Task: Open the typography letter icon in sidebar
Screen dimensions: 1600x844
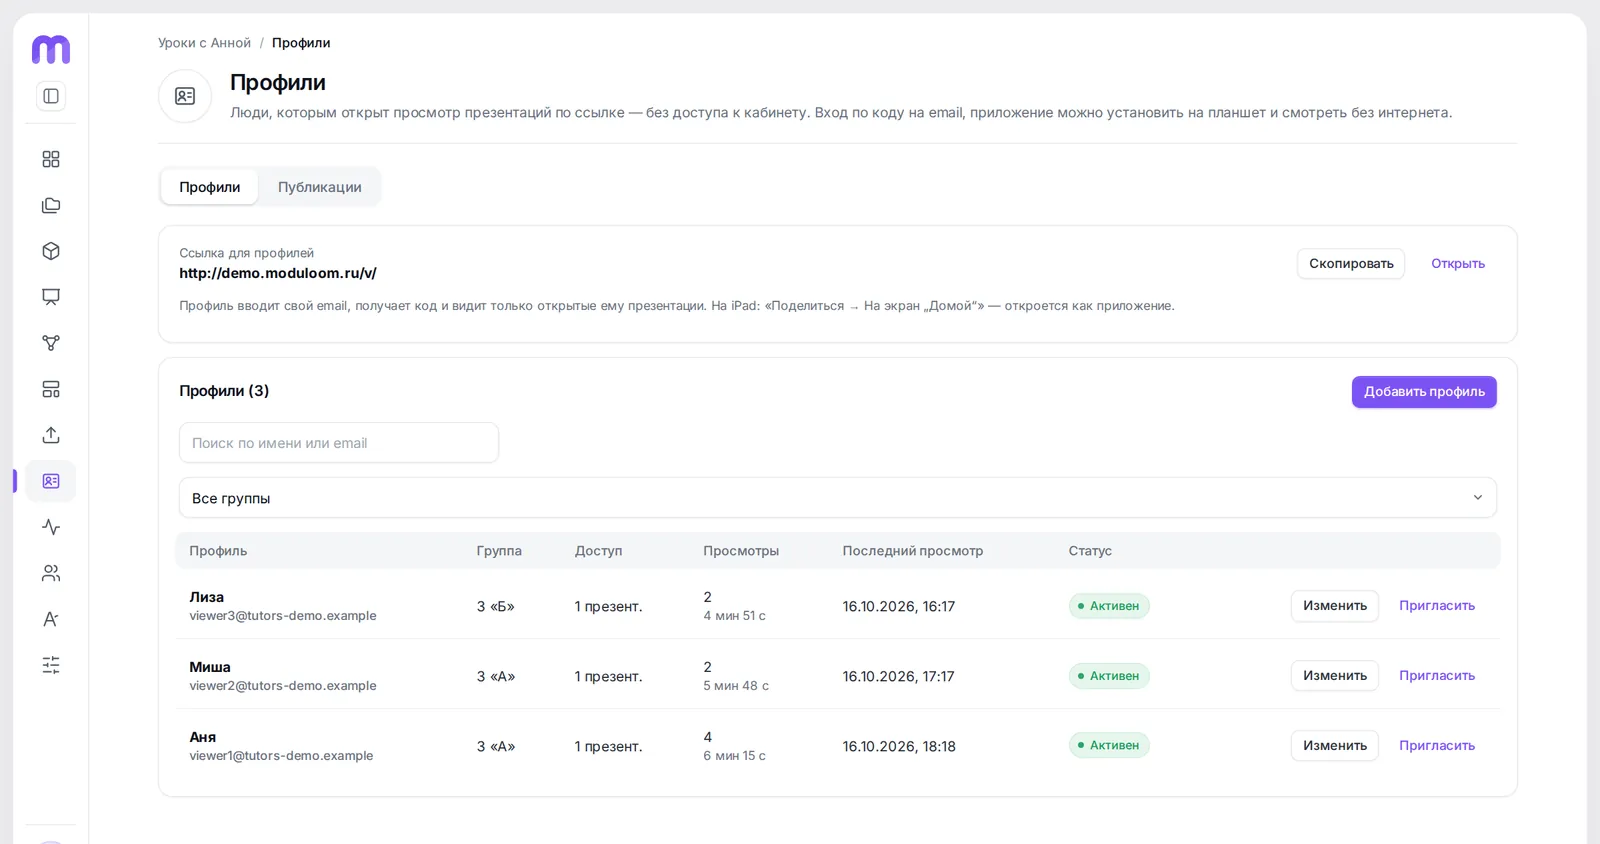Action: click(51, 619)
